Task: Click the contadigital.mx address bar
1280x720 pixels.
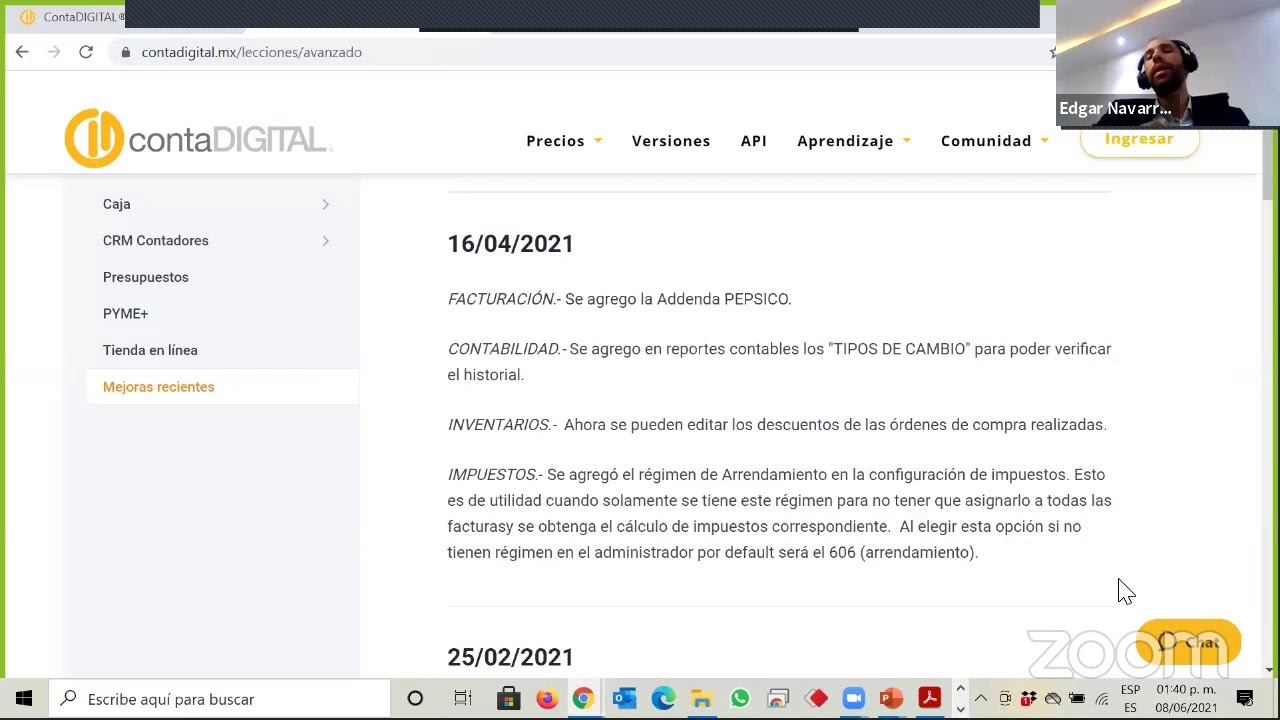Action: pos(580,52)
